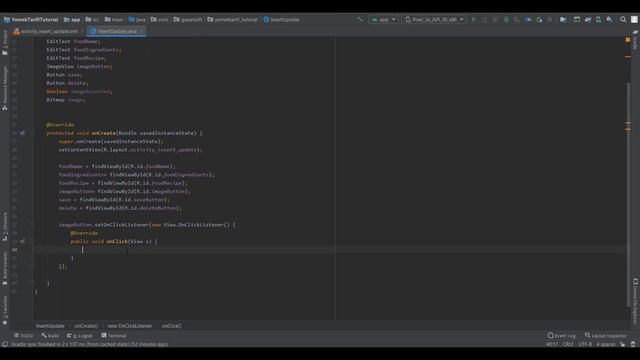Screen dimensions: 640x360
Task: Change UTF-8 file encoding in status bar
Action: 585,344
